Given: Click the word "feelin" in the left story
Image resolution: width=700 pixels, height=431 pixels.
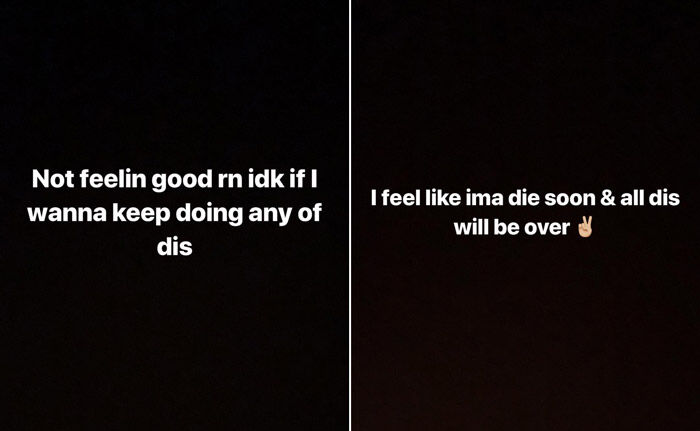Looking at the screenshot, I should [113, 179].
